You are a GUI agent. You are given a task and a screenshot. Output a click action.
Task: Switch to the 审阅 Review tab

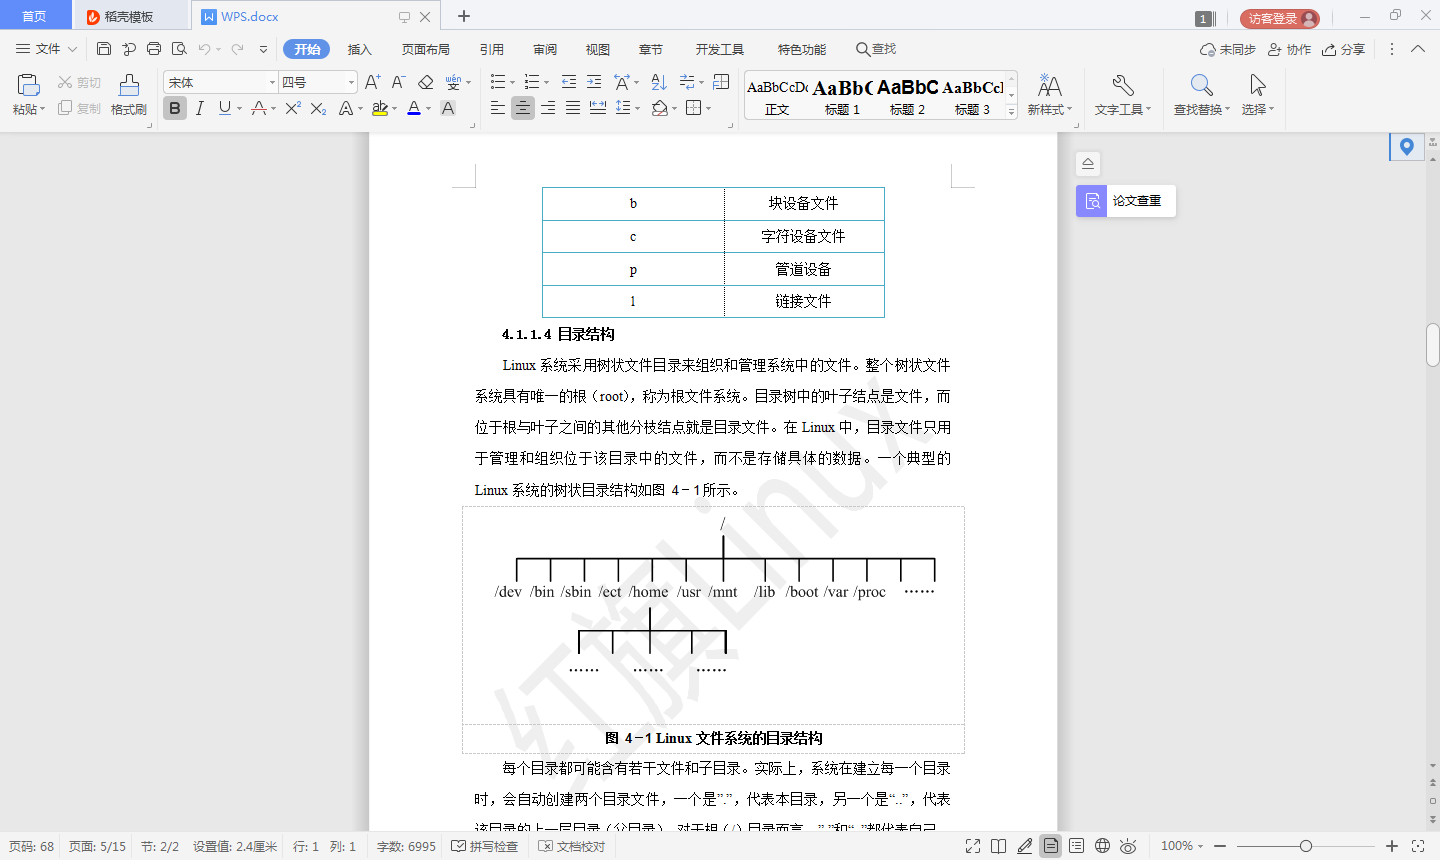[545, 49]
